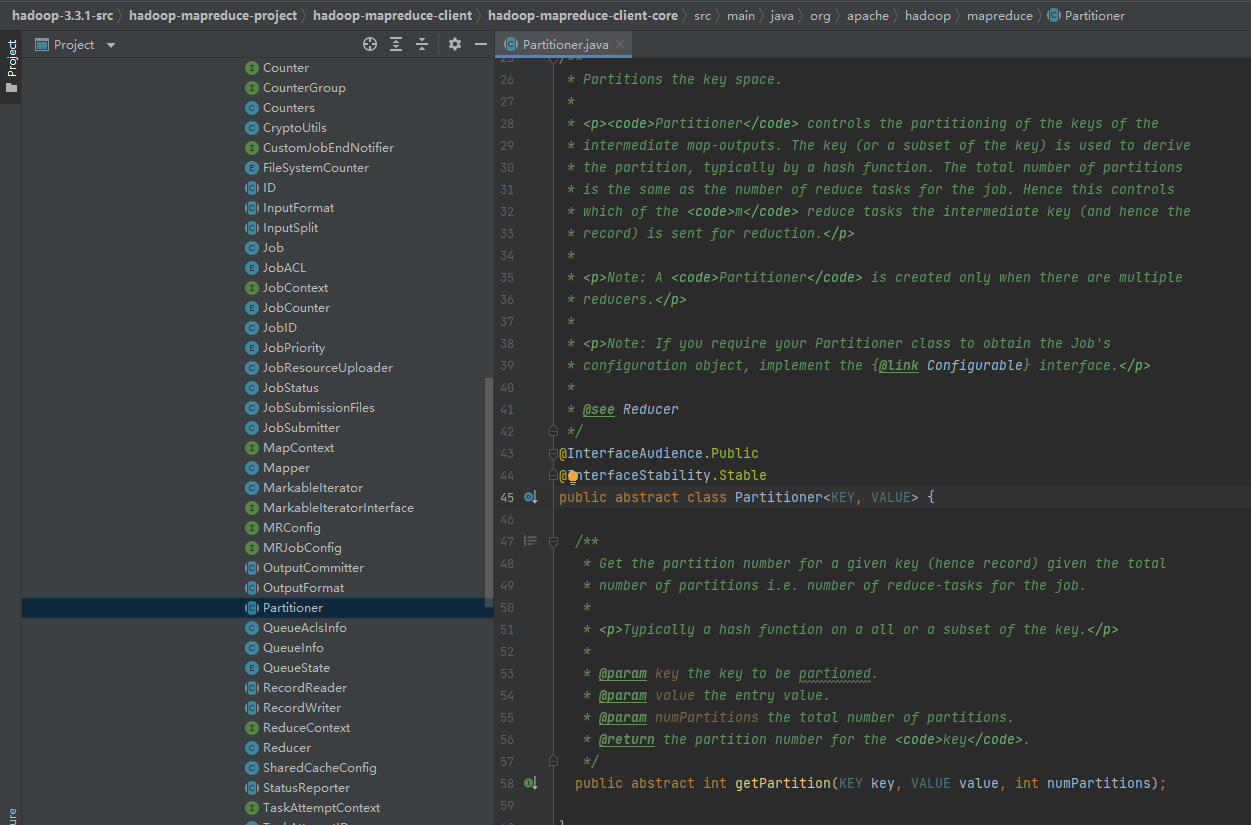Viewport: 1251px width, 825px height.
Task: Click the hadoop-3.3.1-src breadcrumb
Action: (x=62, y=15)
